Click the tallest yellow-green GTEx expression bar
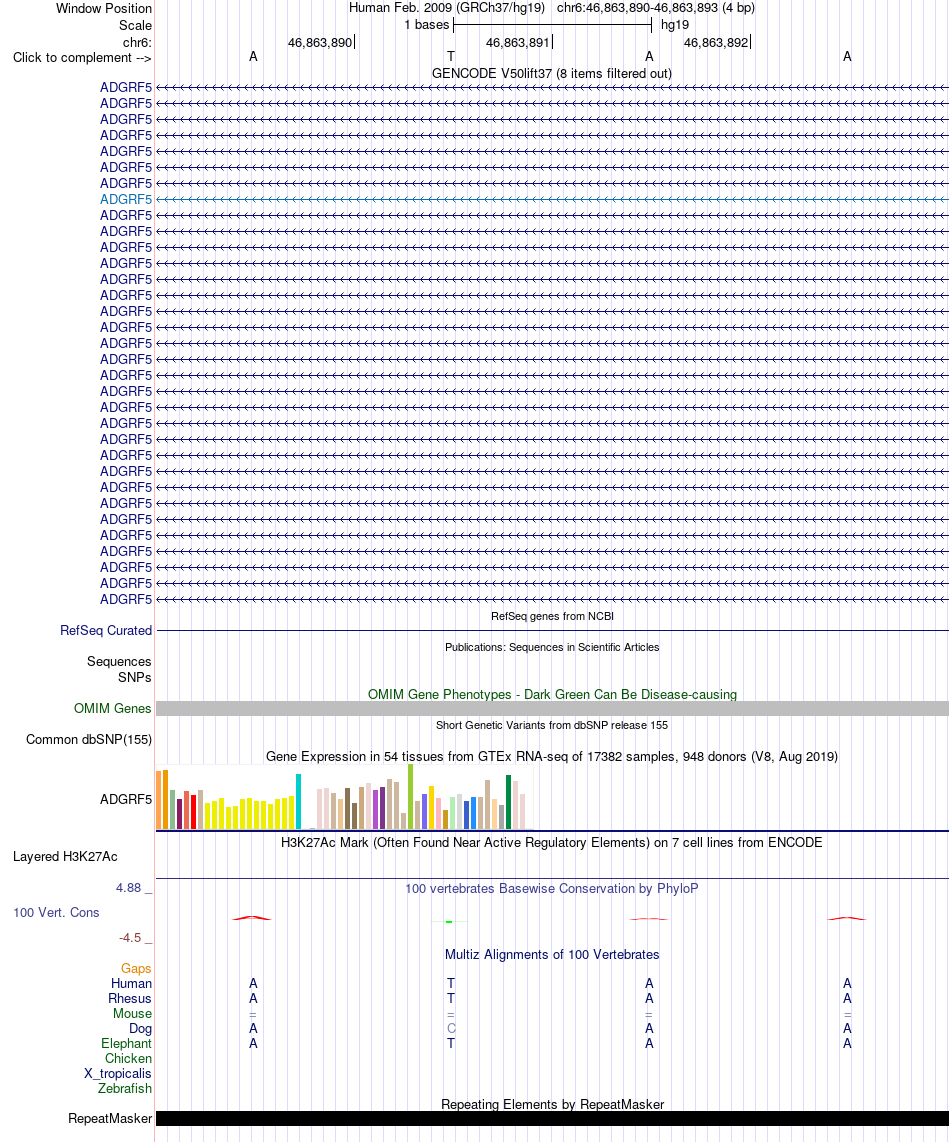This screenshot has width=950, height=1142. [410, 796]
